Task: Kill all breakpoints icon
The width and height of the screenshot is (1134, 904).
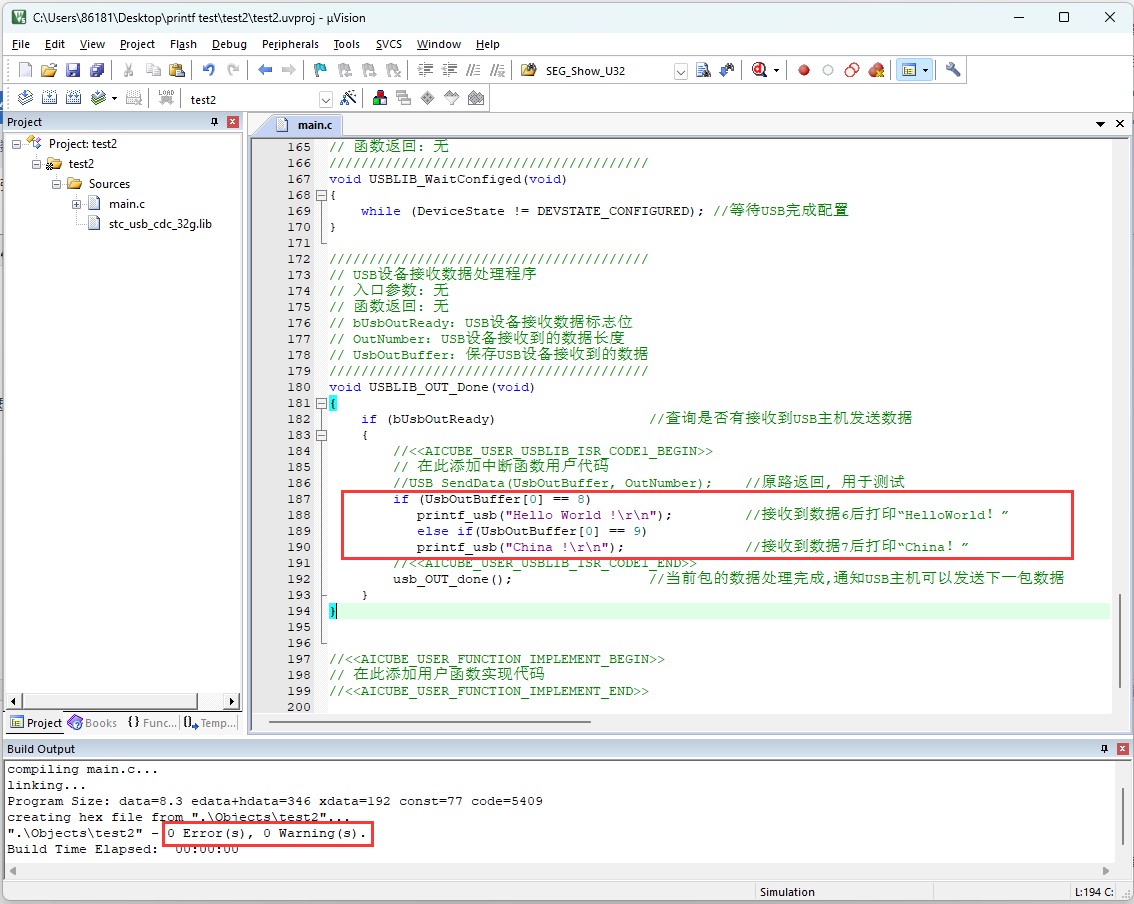Action: pyautogui.click(x=876, y=70)
